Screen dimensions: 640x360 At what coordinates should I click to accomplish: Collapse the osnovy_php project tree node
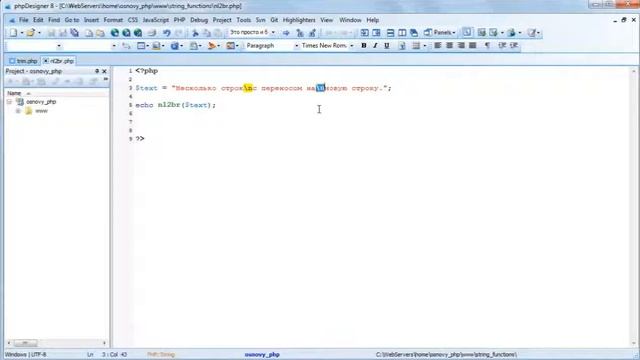pos(9,102)
